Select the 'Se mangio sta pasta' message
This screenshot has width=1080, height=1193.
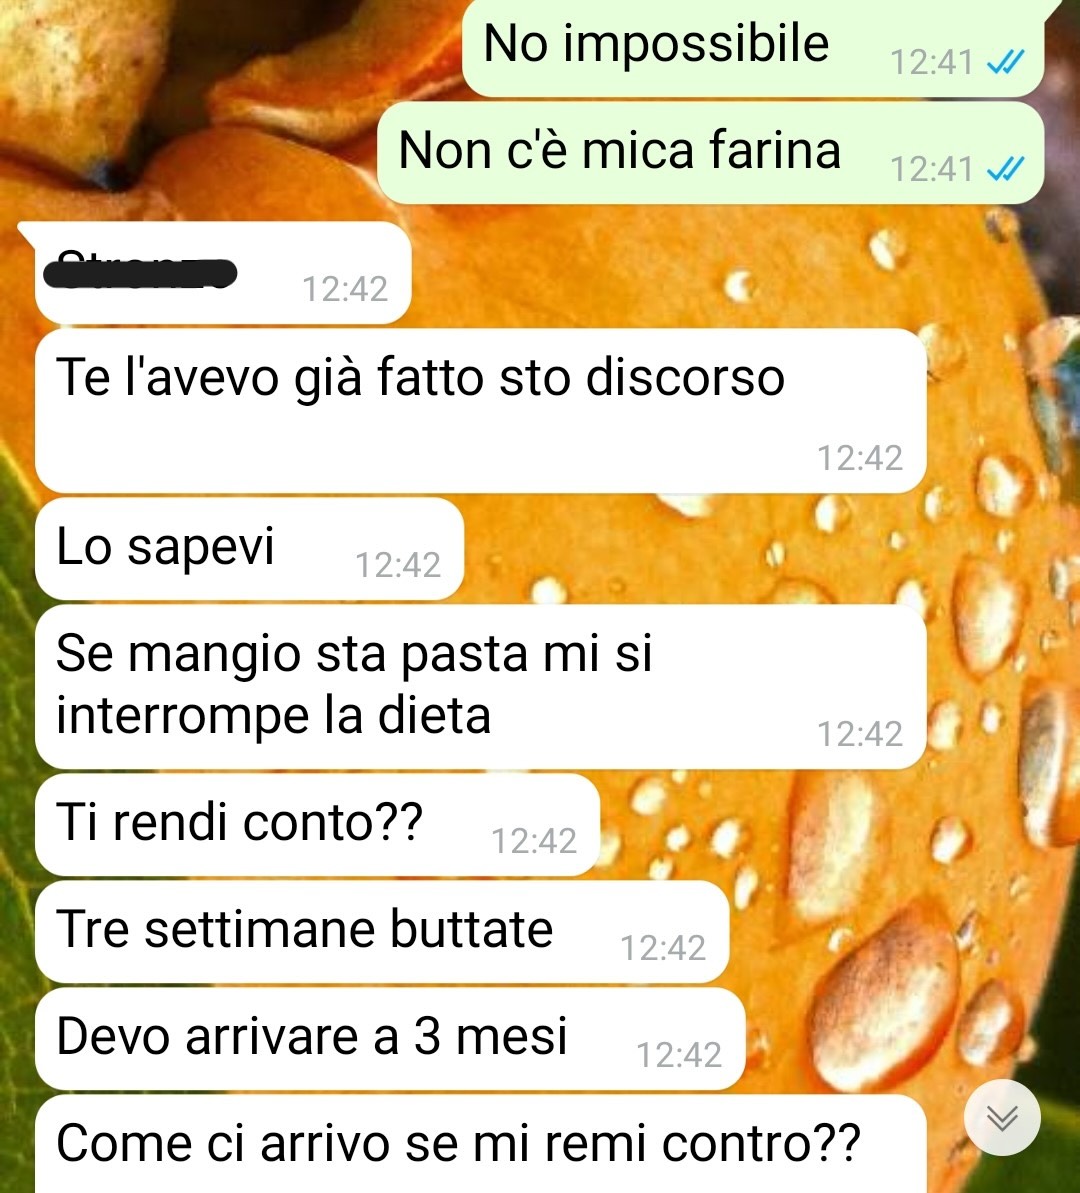pyautogui.click(x=480, y=686)
